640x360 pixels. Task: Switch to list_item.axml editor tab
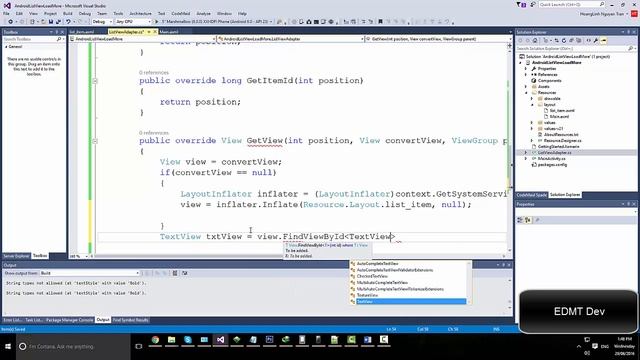(x=82, y=32)
